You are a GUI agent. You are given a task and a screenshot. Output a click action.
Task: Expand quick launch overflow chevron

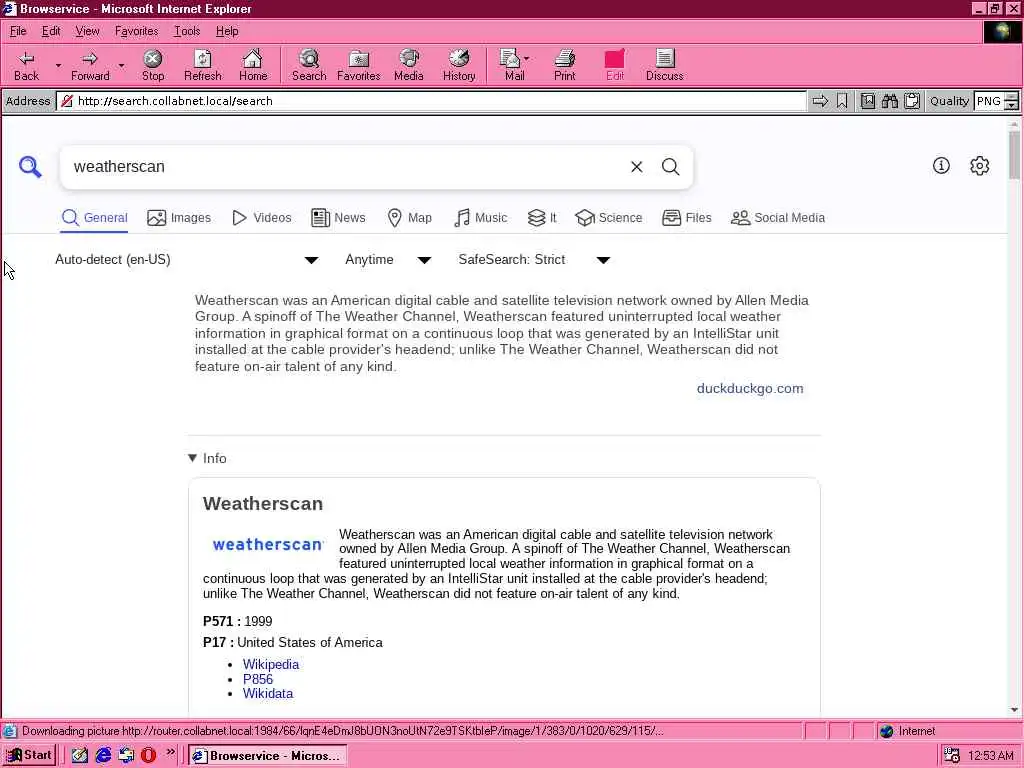pyautogui.click(x=170, y=752)
